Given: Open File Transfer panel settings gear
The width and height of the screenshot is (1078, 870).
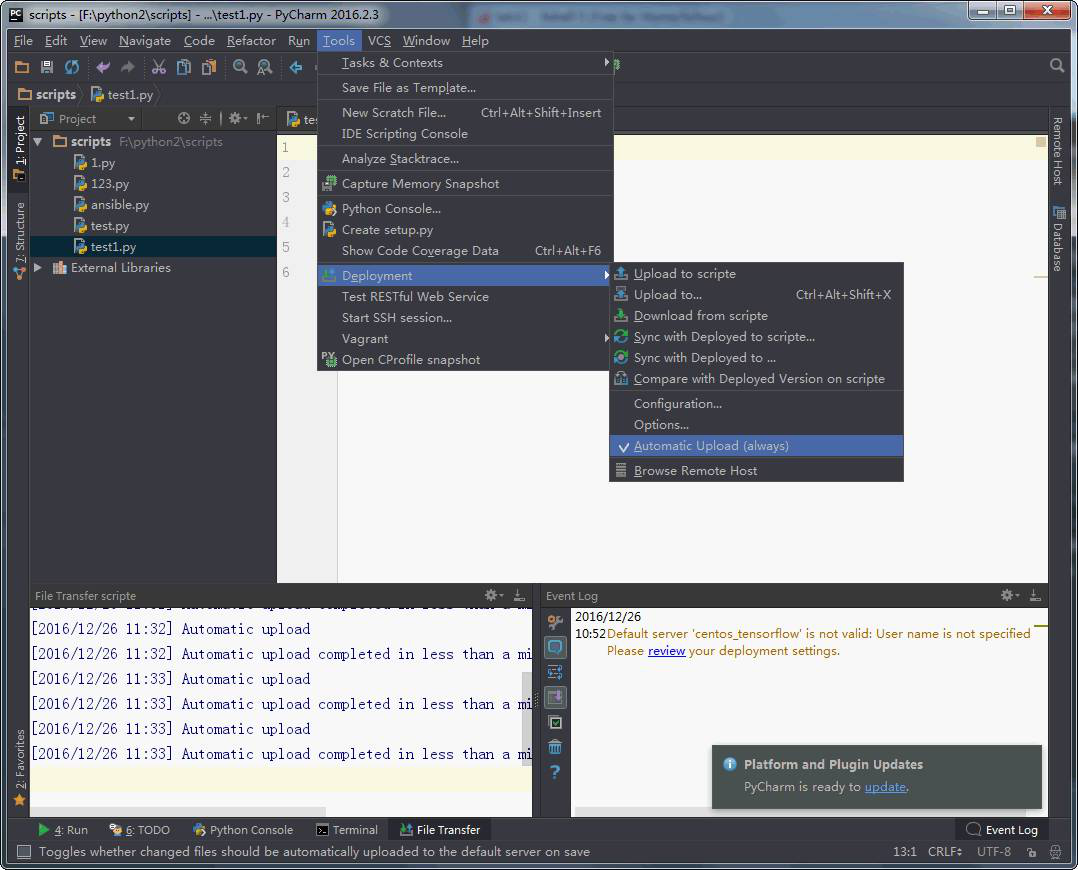Looking at the screenshot, I should 492,595.
